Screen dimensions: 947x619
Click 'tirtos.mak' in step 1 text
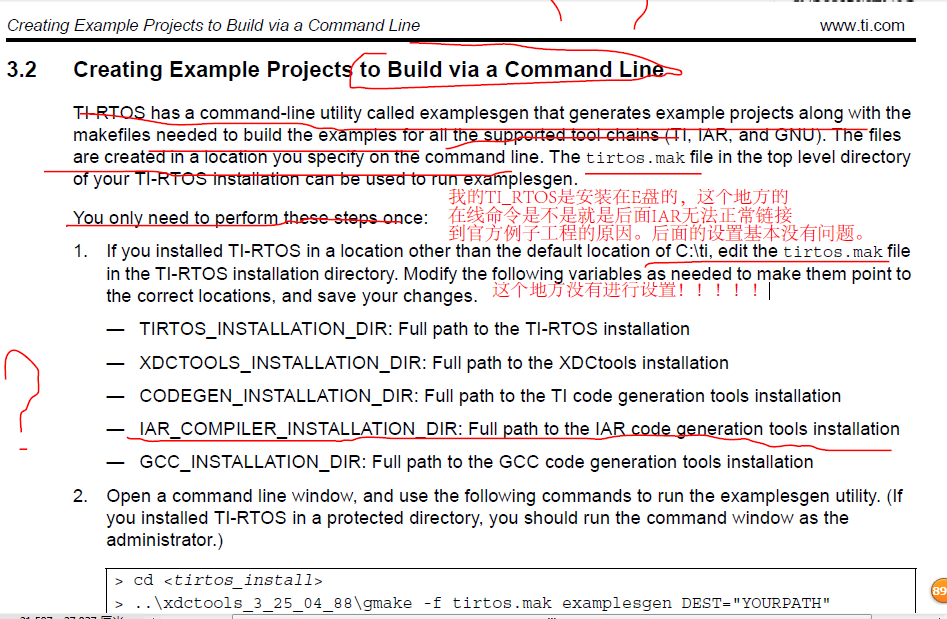(833, 252)
